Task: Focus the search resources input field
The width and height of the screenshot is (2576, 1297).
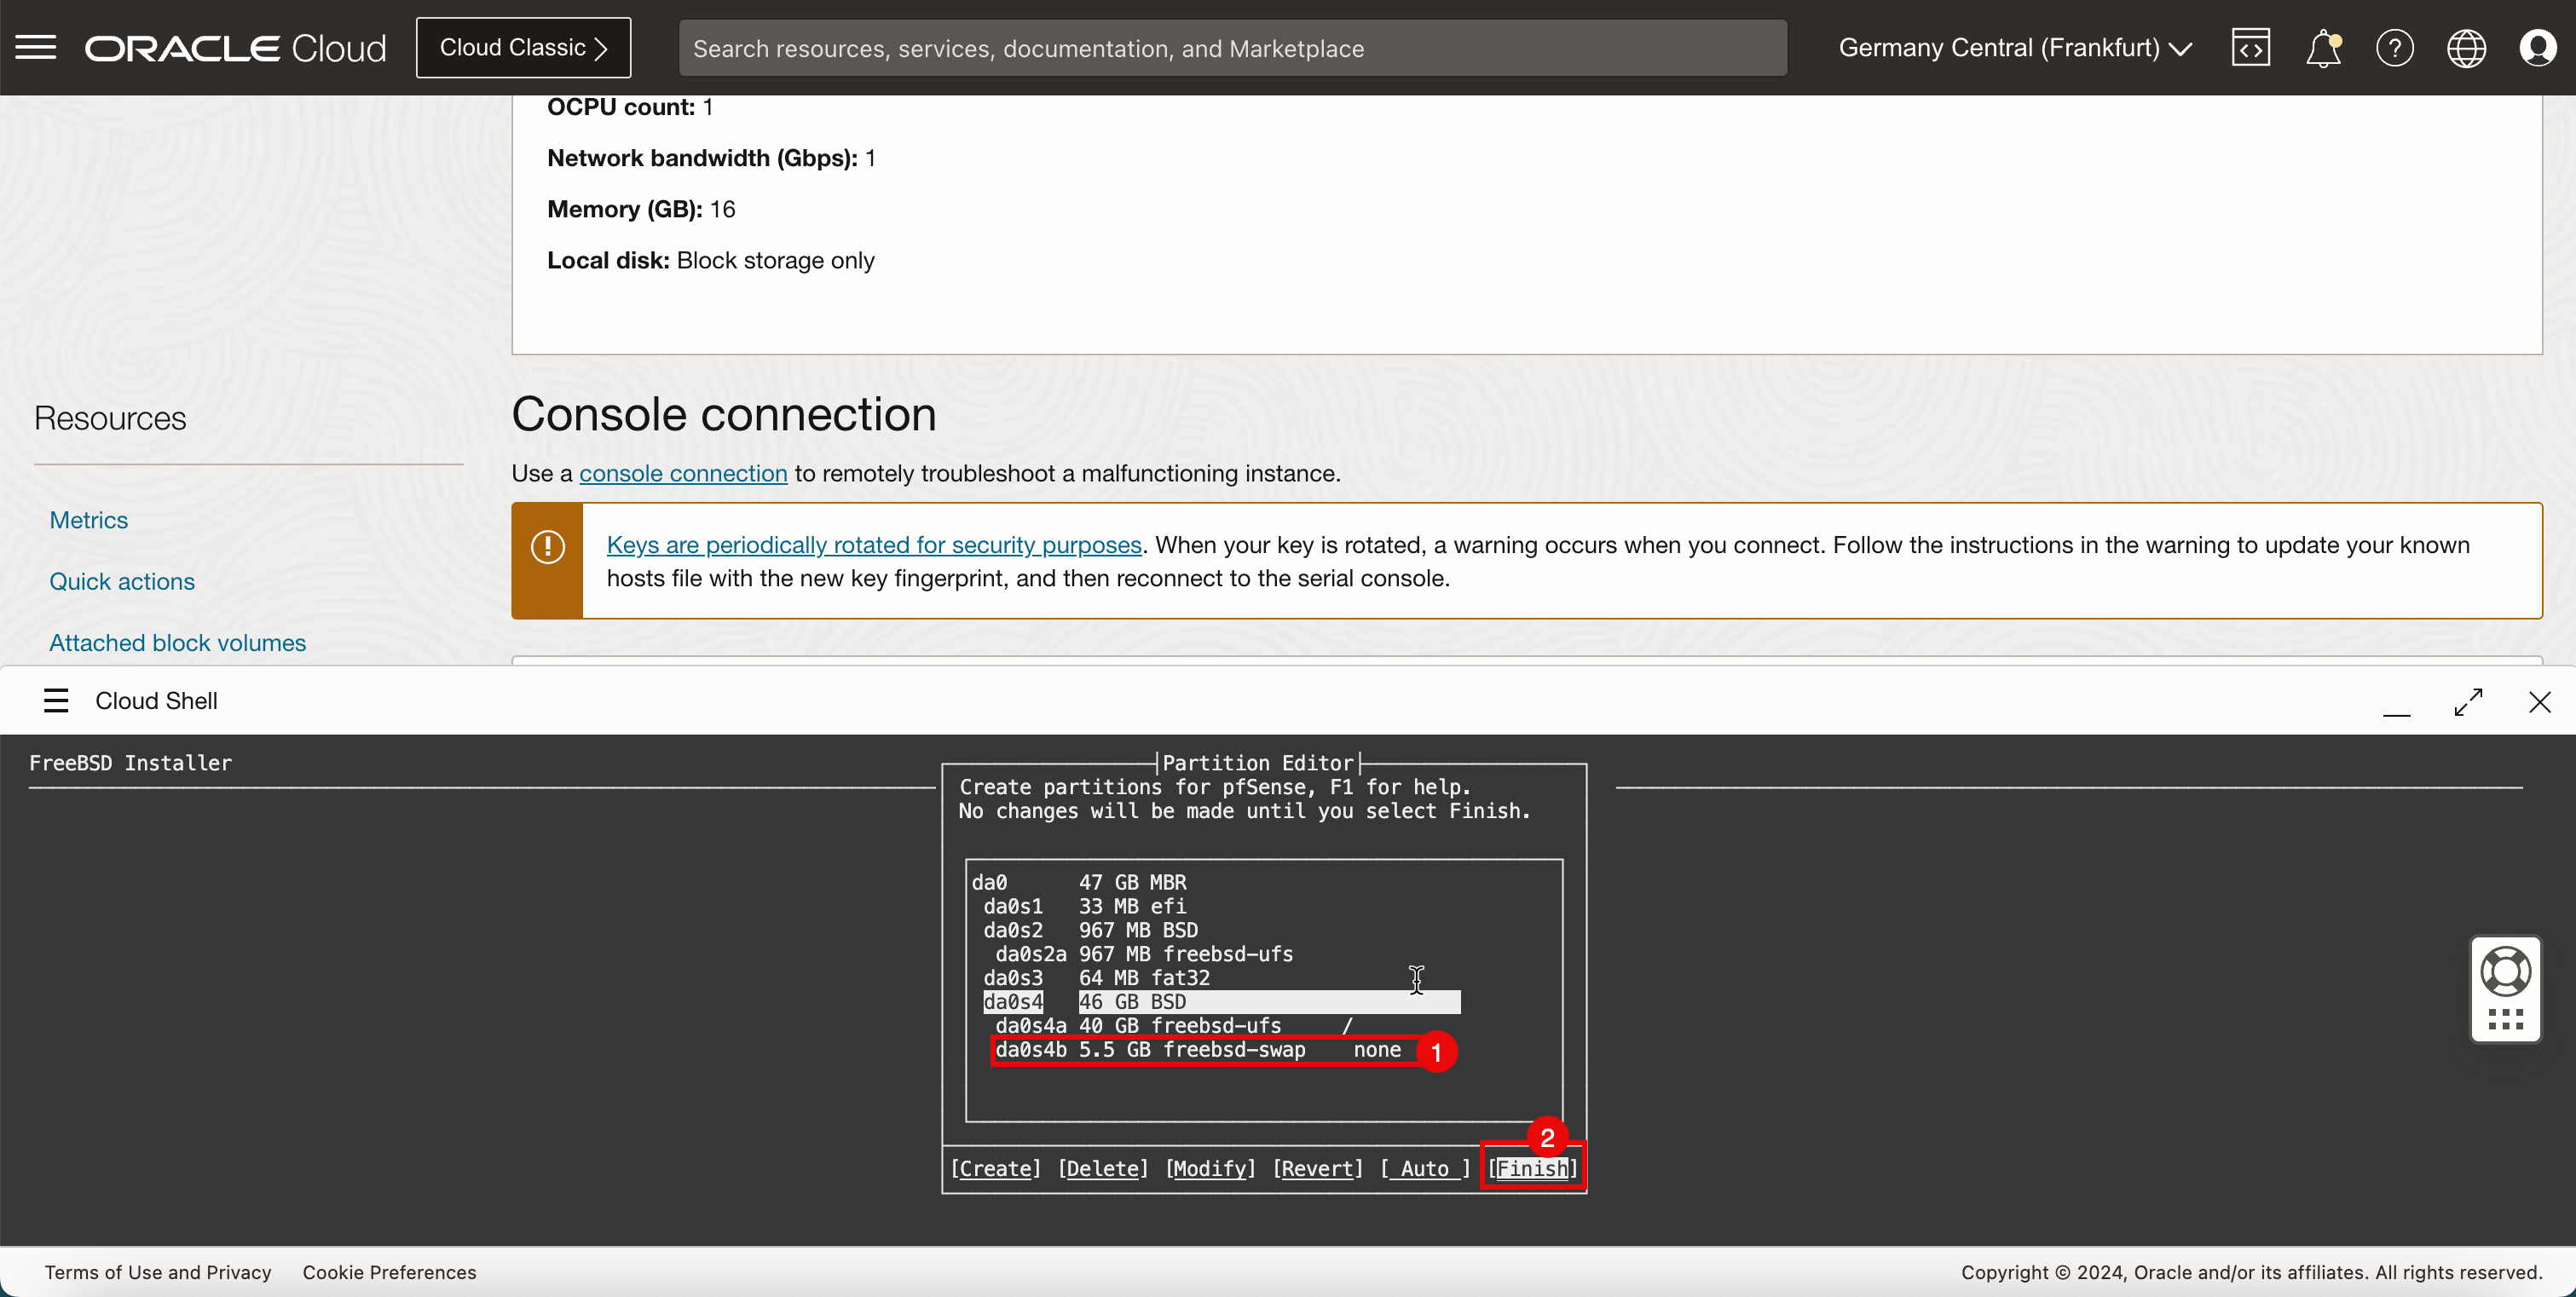Action: (1232, 48)
